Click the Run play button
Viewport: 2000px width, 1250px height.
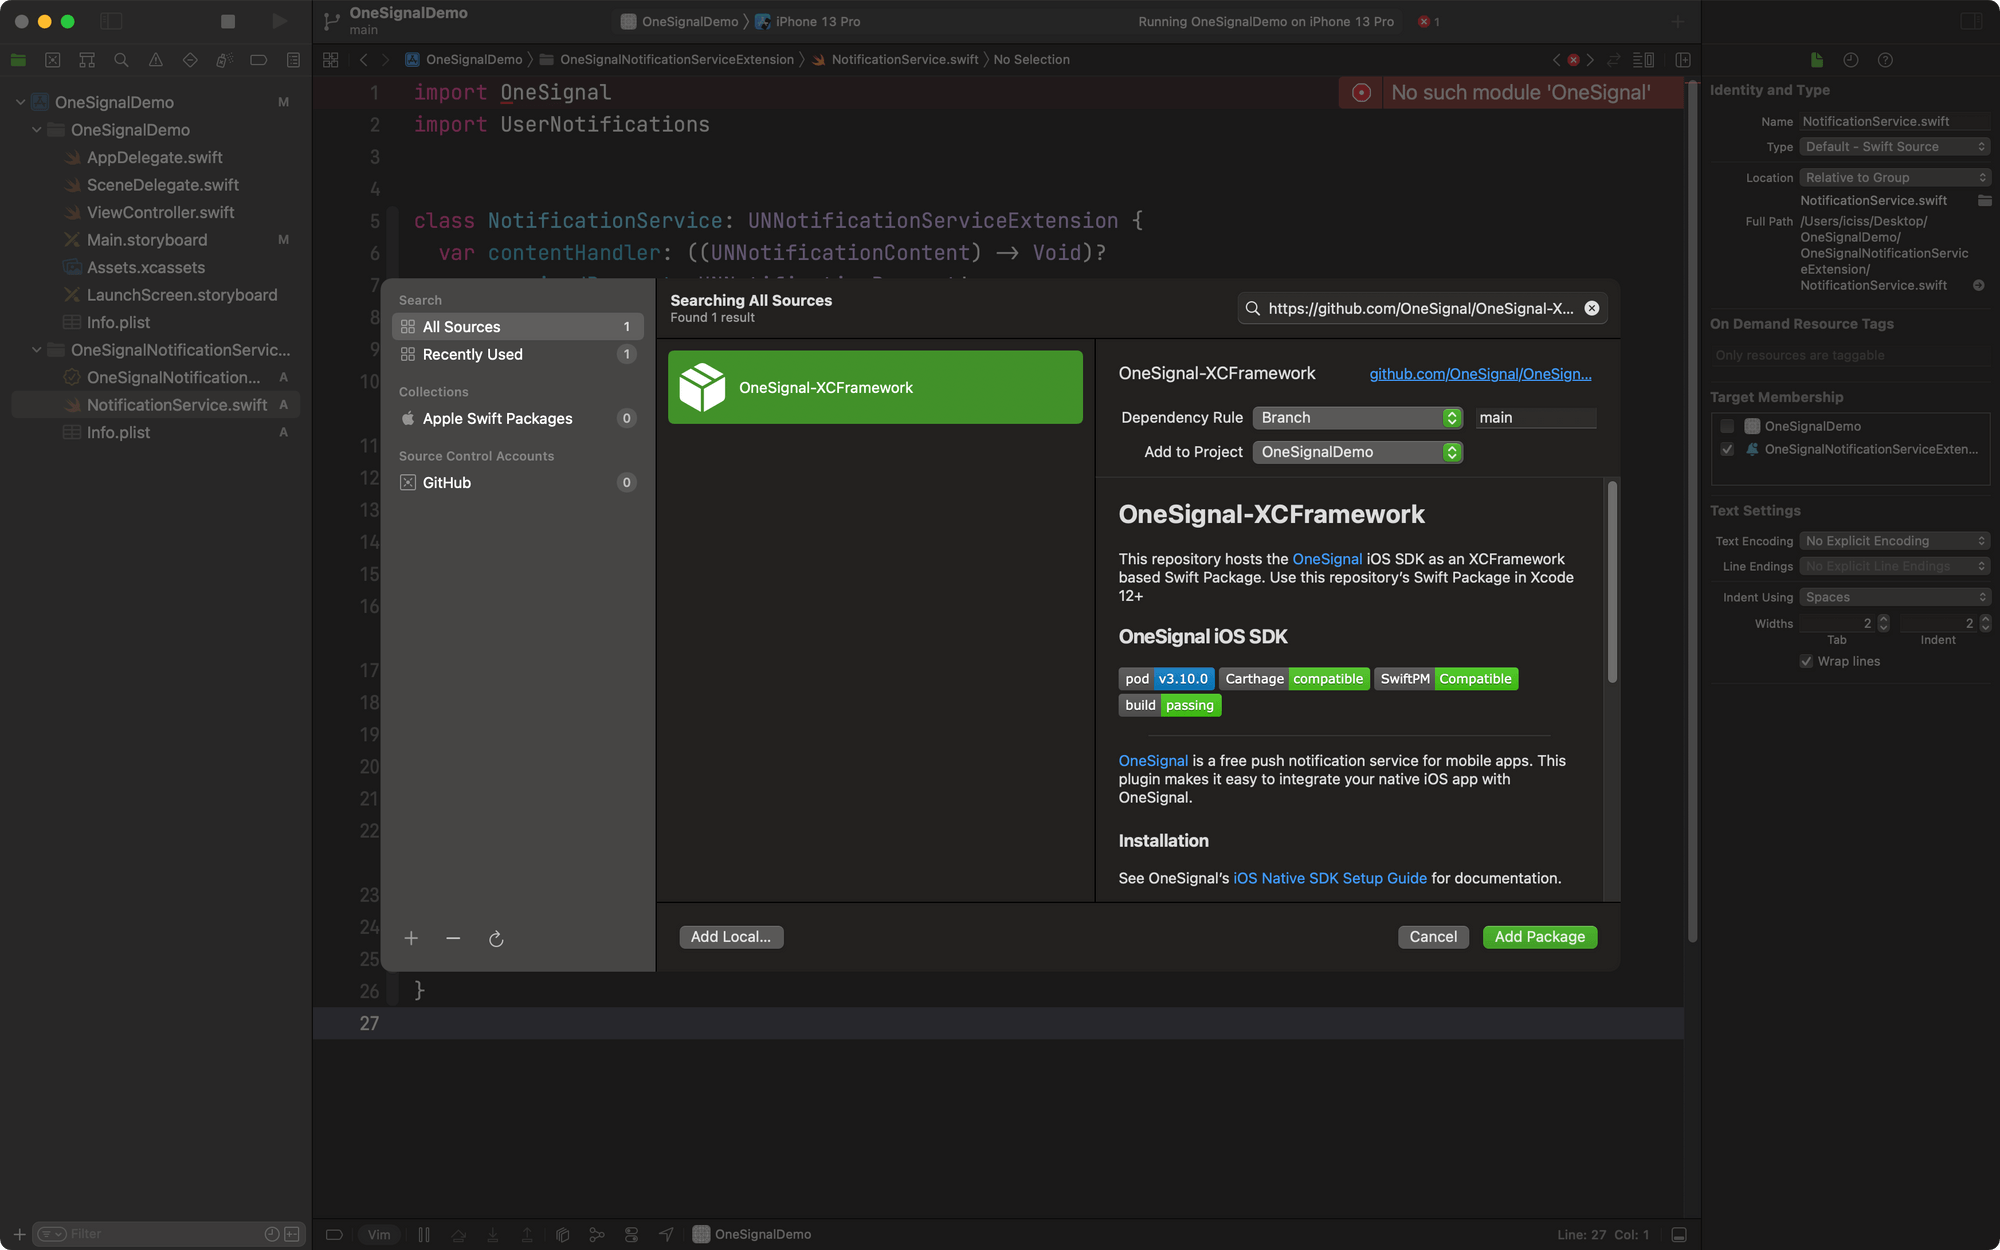pos(280,21)
